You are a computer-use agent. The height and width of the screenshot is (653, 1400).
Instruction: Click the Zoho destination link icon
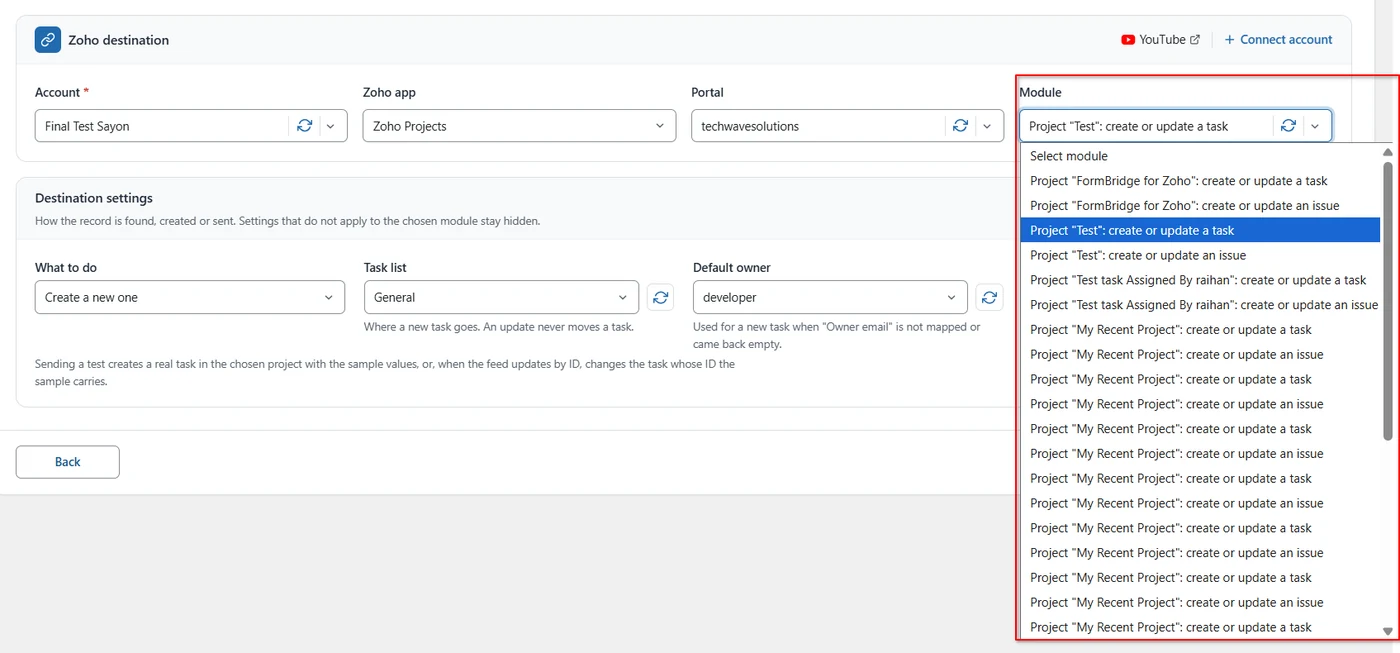point(48,40)
